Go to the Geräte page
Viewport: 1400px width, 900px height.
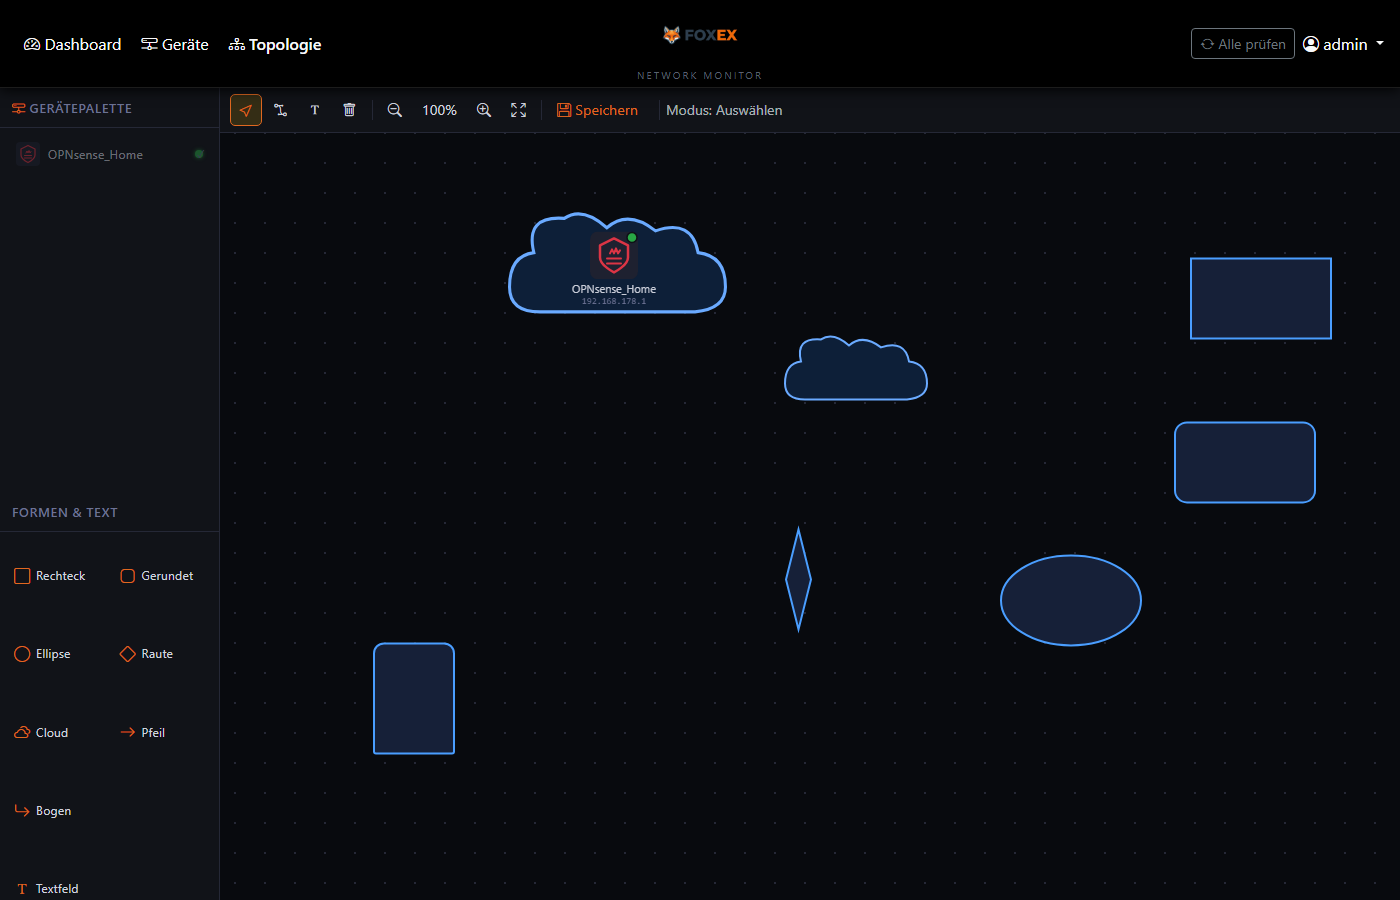tap(175, 45)
